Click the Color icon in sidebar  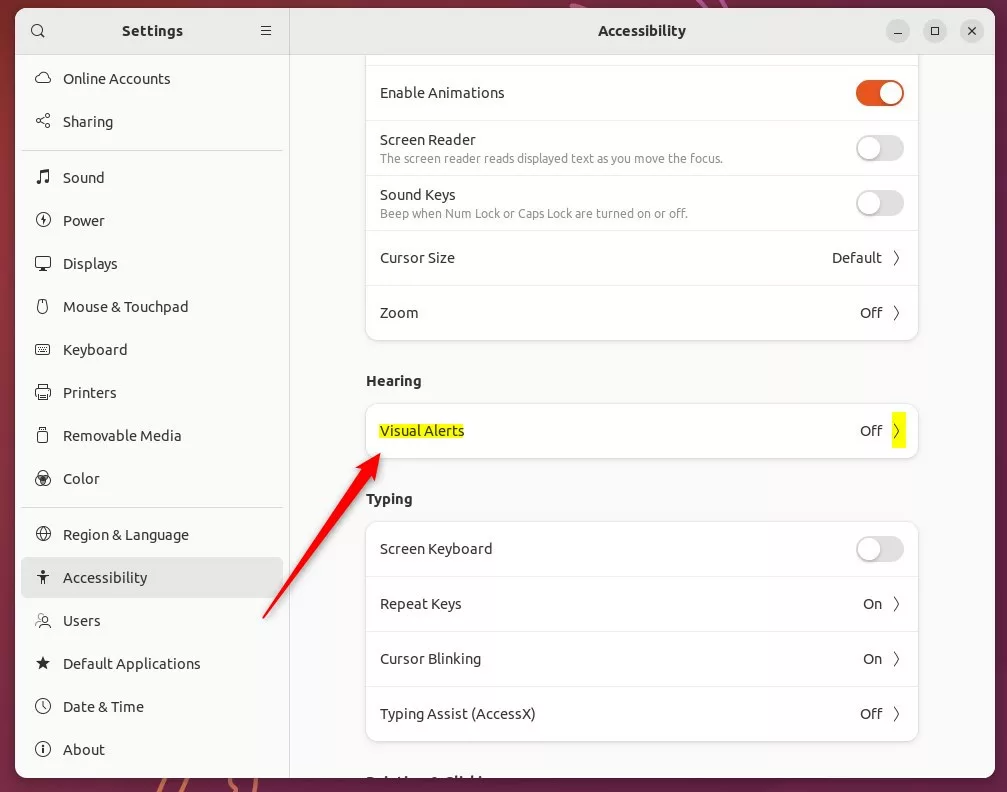point(43,479)
